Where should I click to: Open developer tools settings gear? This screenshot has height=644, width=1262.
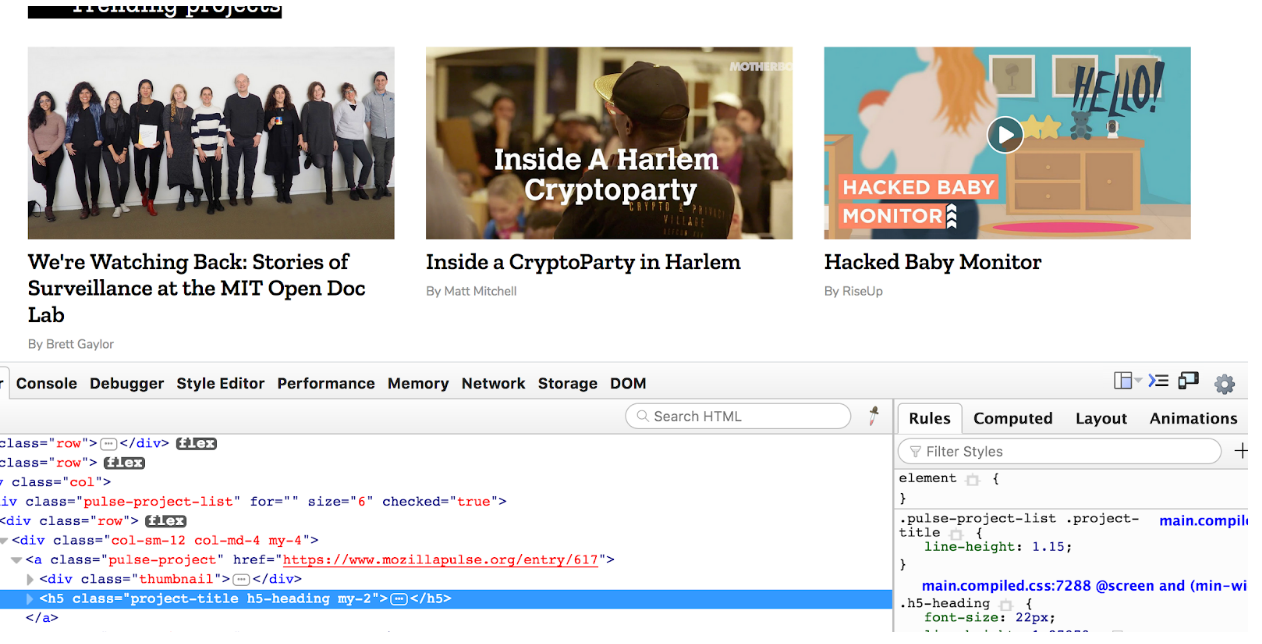pos(1225,383)
